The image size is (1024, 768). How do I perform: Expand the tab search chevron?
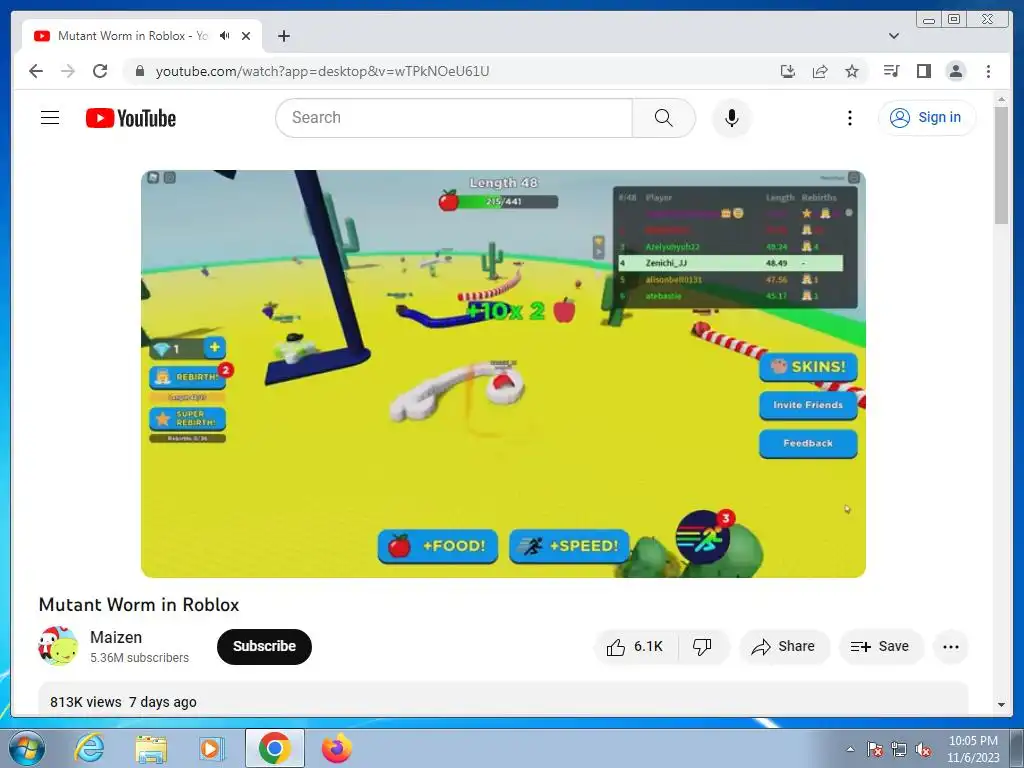tap(894, 36)
